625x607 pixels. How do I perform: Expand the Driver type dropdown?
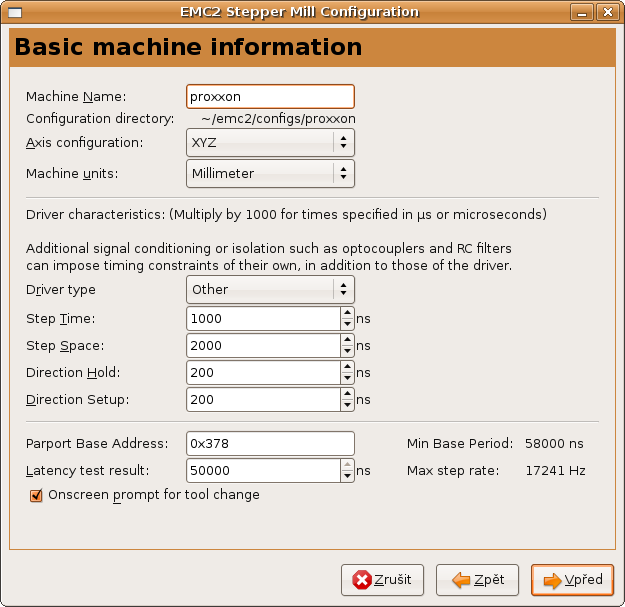pyautogui.click(x=270, y=290)
